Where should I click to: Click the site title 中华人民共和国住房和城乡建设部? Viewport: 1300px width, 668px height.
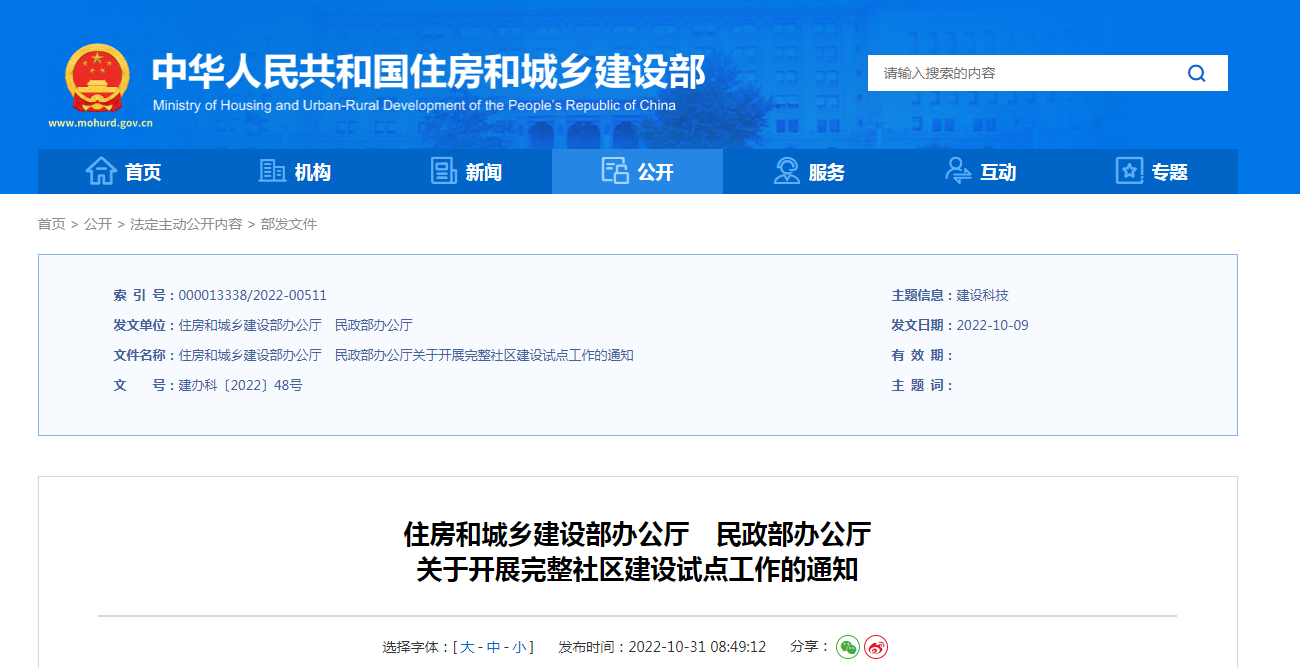(429, 71)
